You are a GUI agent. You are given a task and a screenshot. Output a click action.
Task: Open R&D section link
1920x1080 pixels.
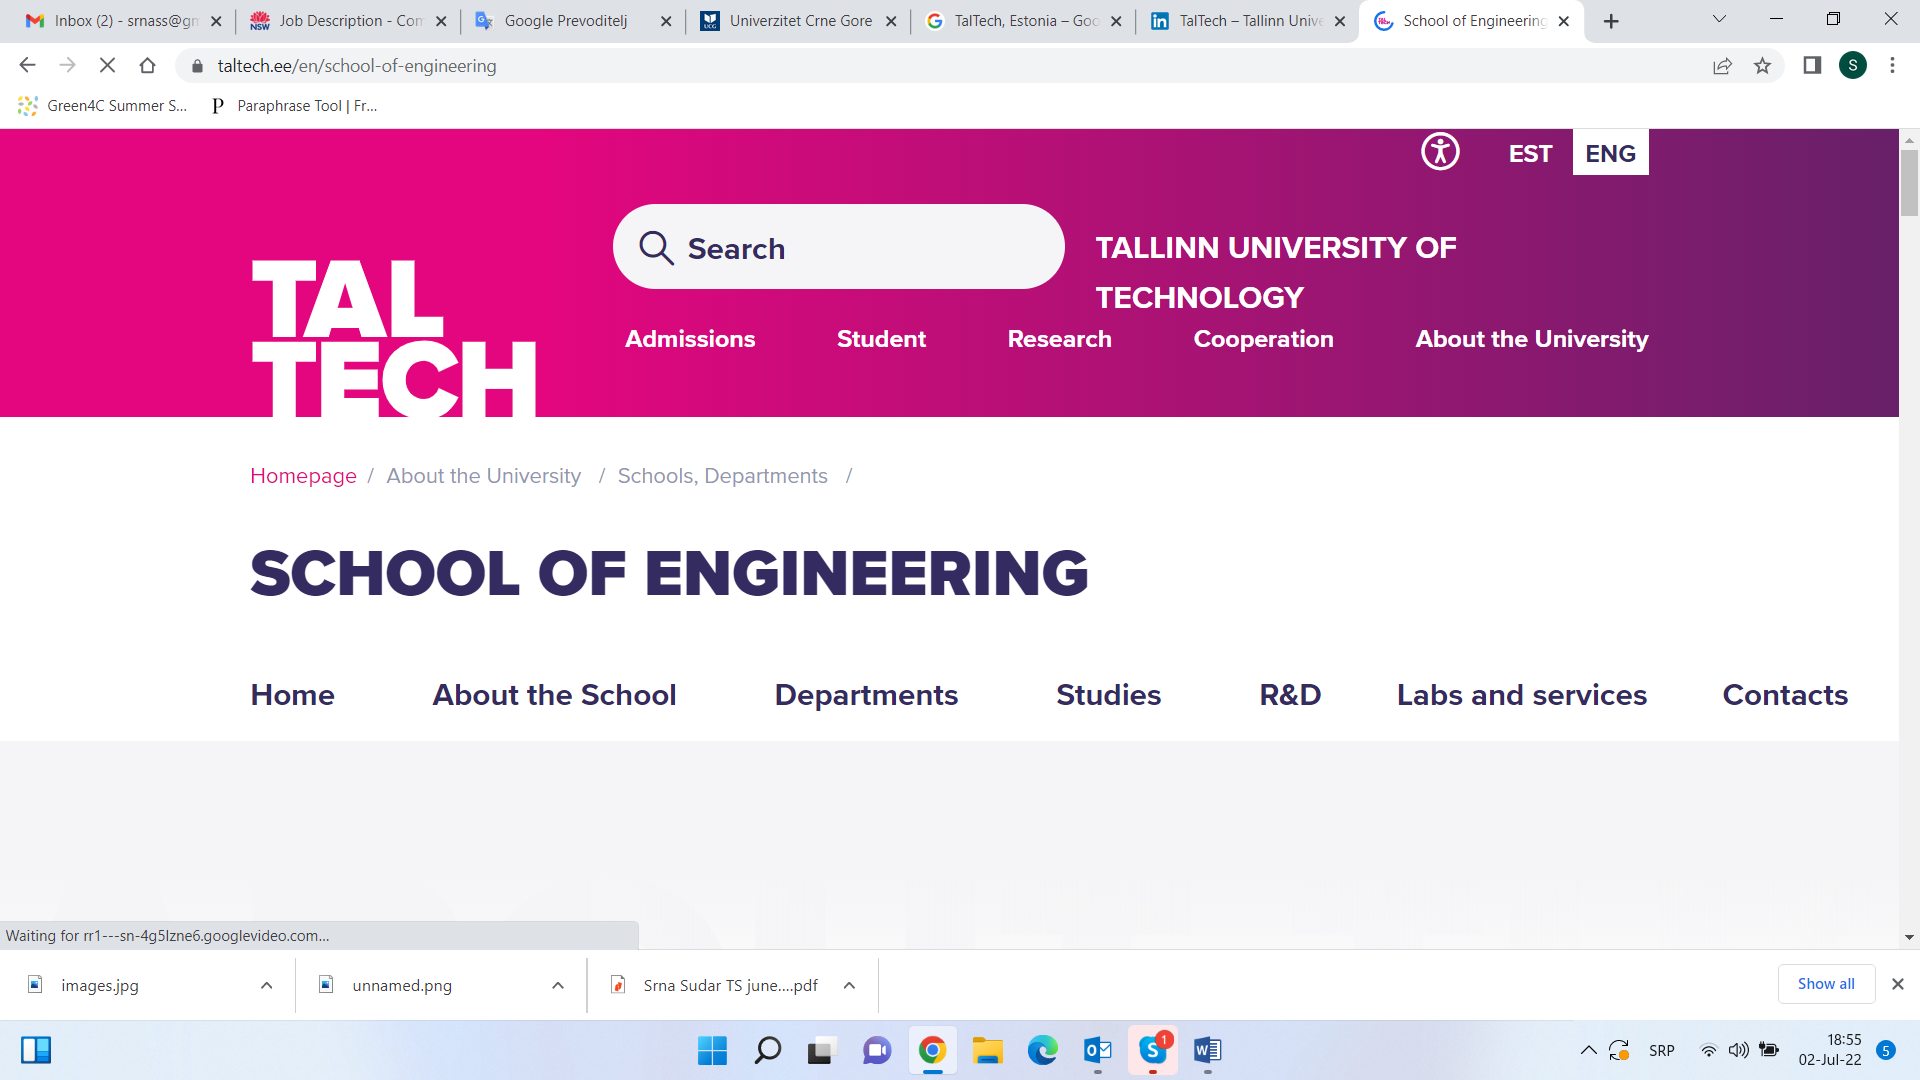[x=1290, y=695]
